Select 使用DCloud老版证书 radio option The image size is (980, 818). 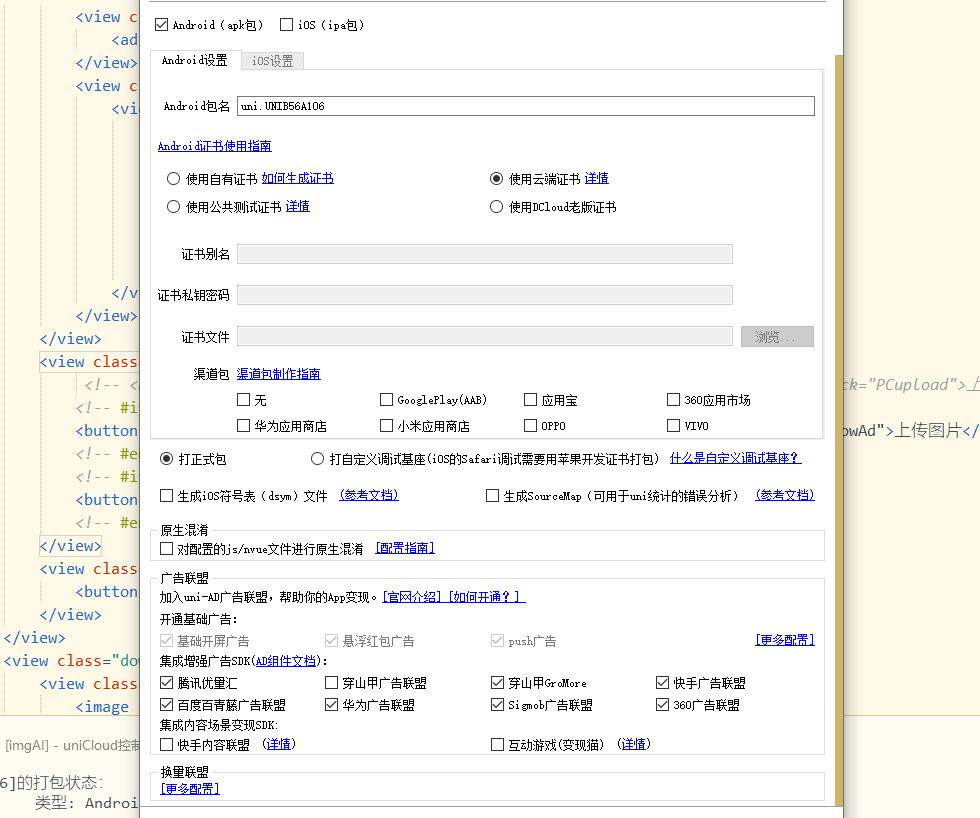point(496,207)
